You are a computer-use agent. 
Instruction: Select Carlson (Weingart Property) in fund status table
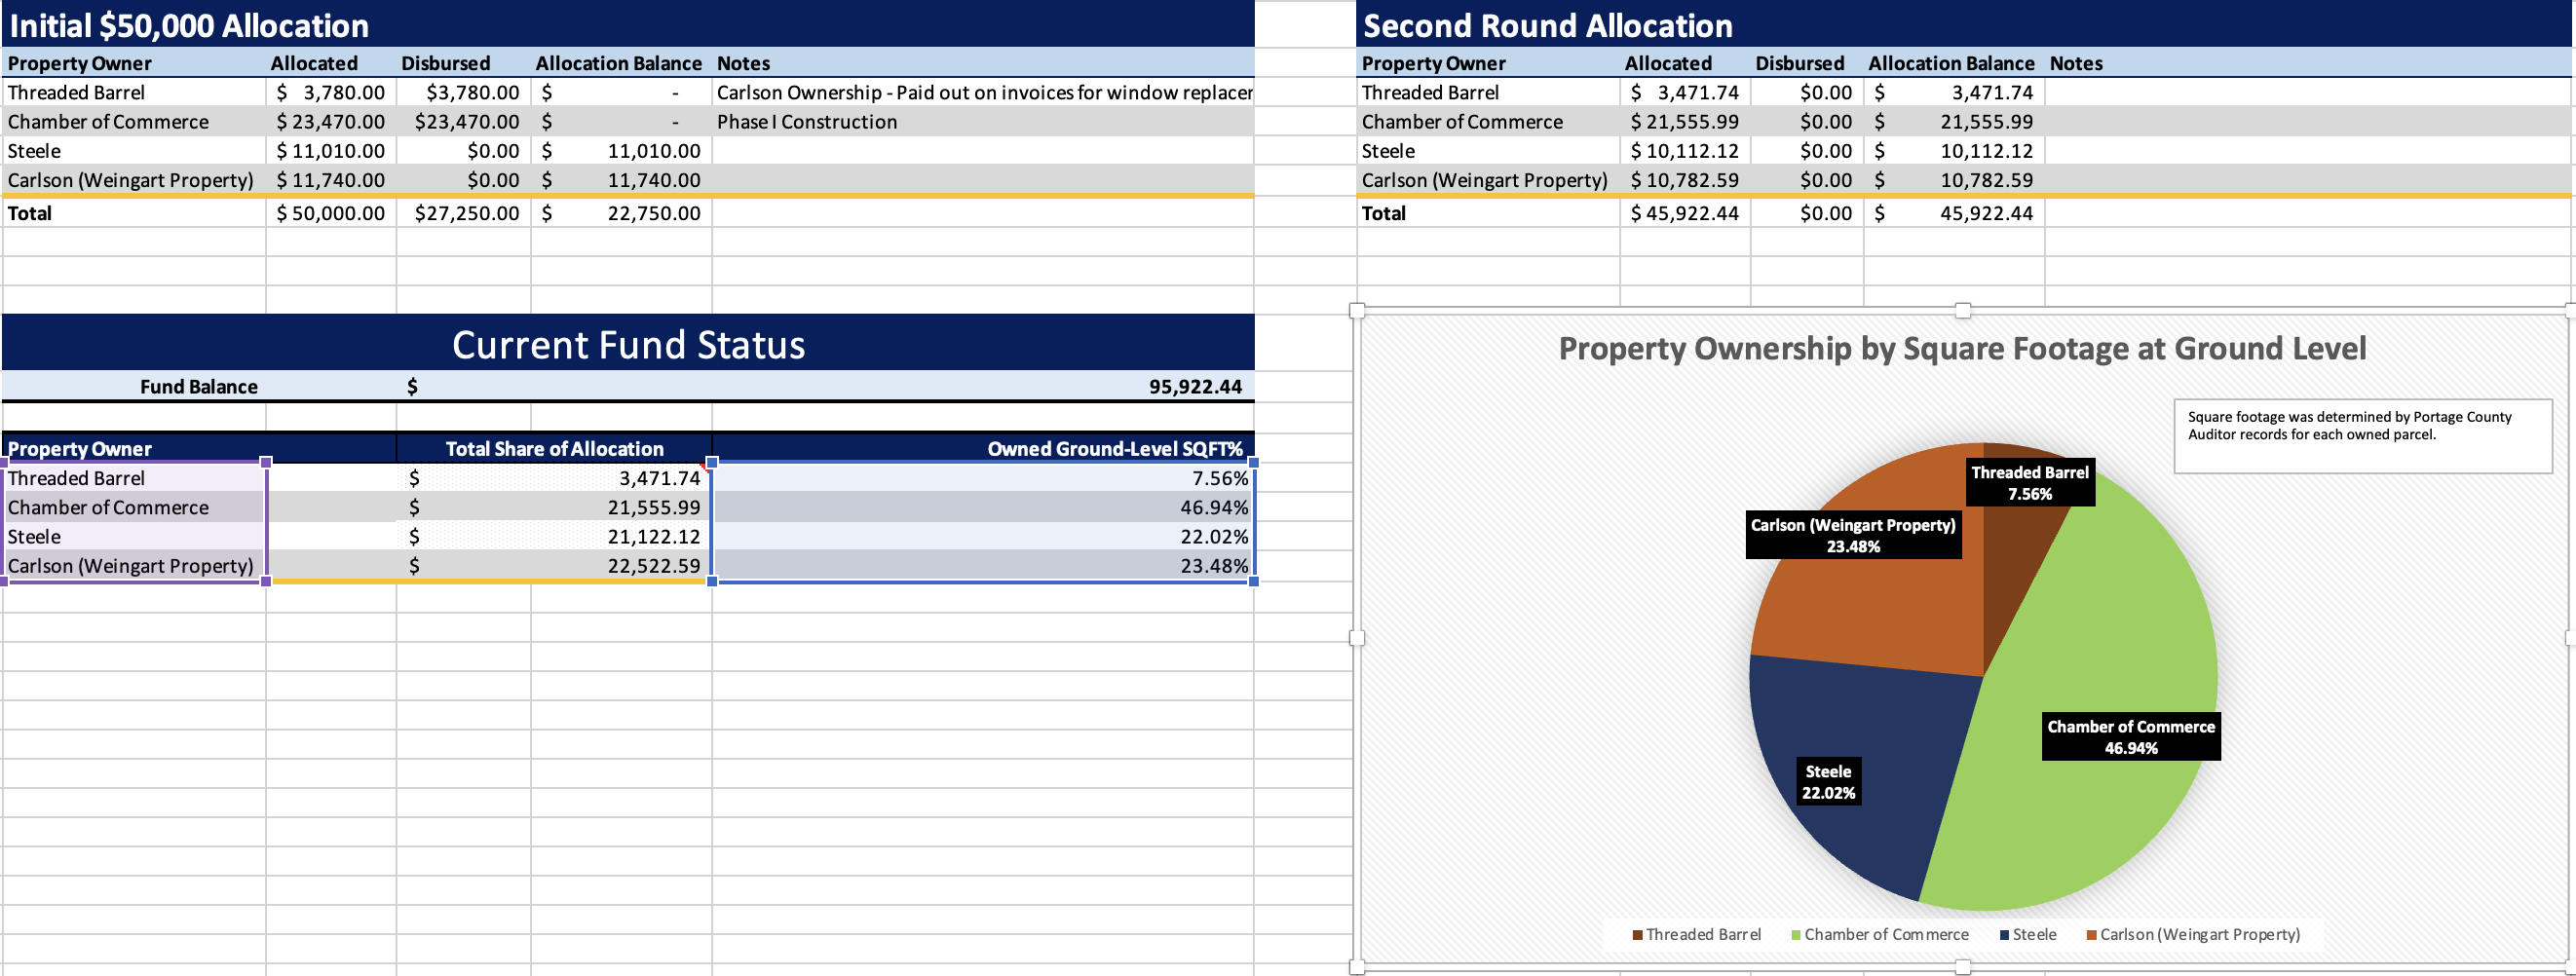pyautogui.click(x=134, y=565)
